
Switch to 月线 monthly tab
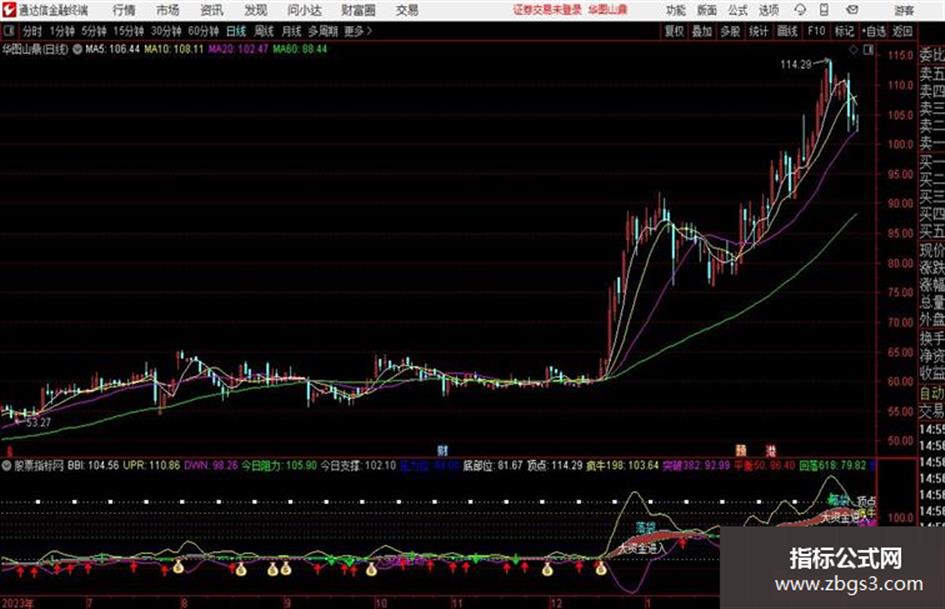[291, 31]
